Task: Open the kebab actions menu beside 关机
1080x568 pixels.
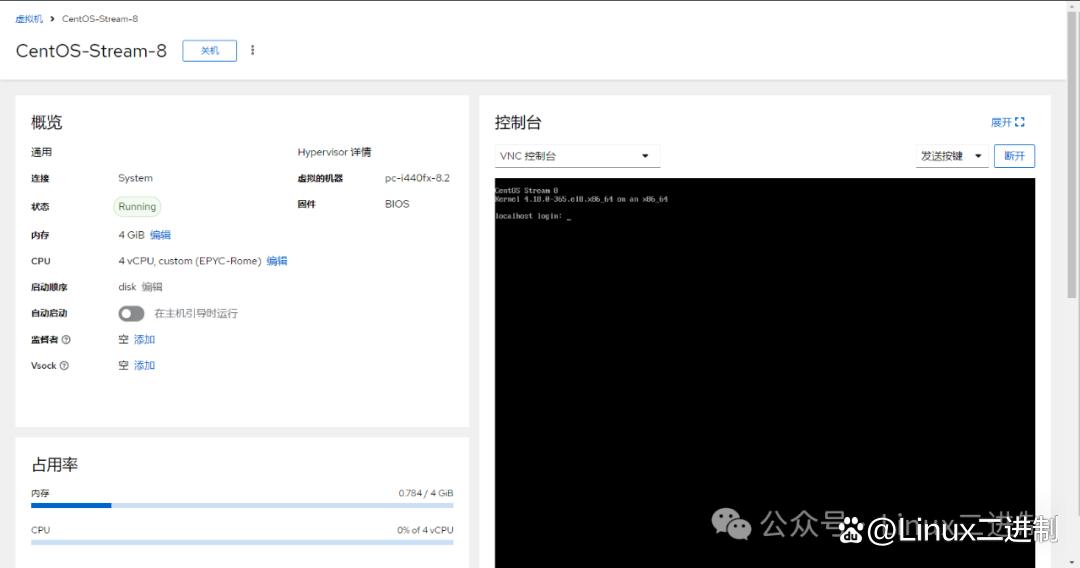Action: [x=253, y=50]
